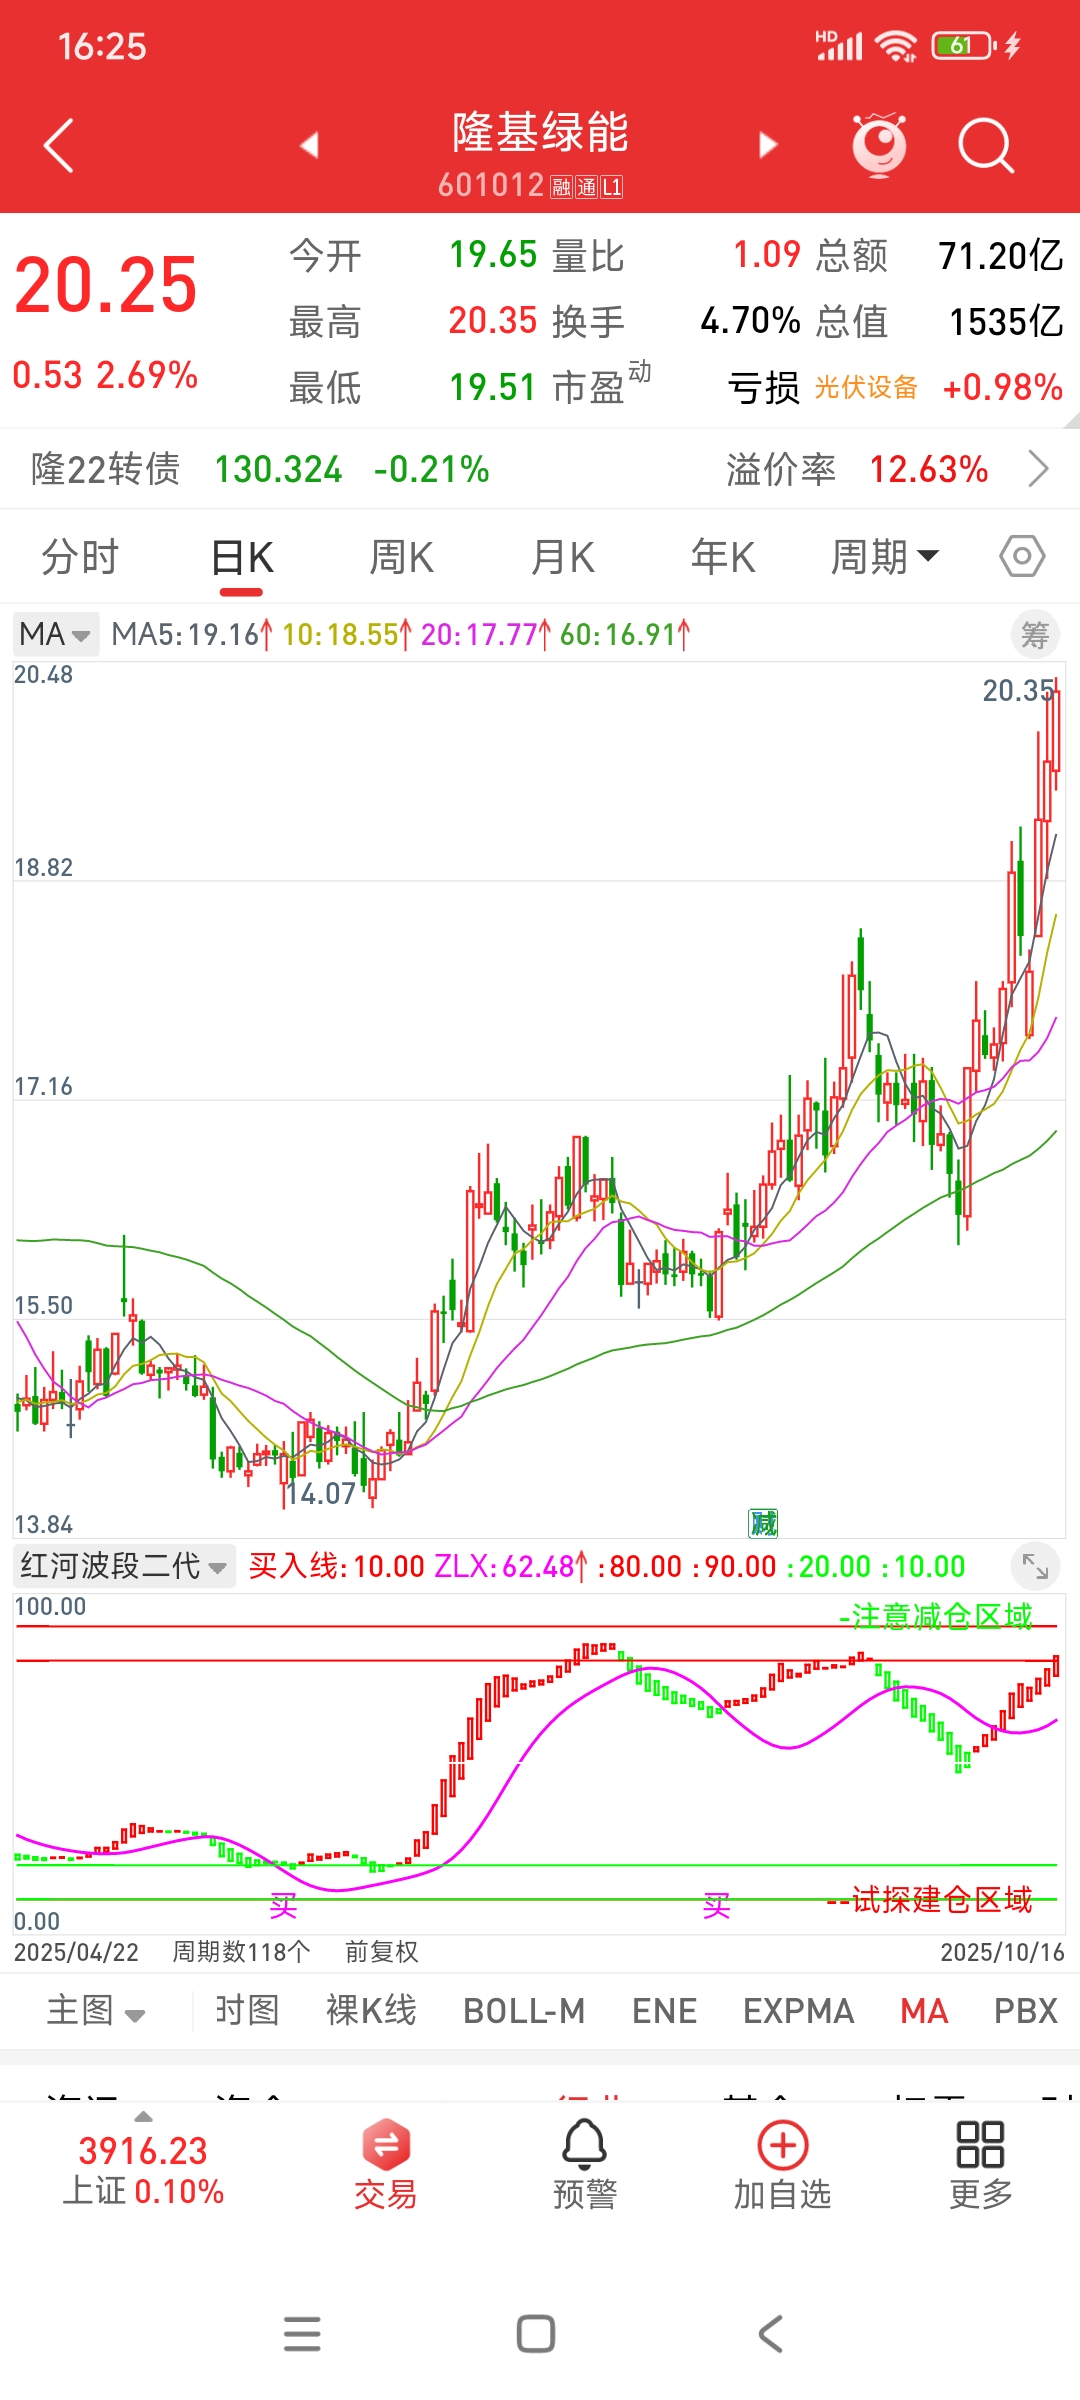The image size is (1080, 2400).
Task: Tap 总值 1535亿 value
Action: 1006,321
